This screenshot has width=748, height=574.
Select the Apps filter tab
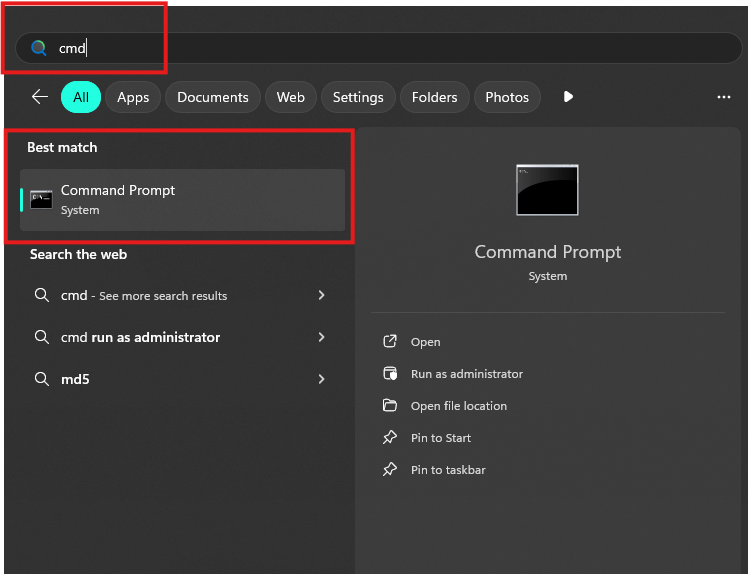[133, 97]
